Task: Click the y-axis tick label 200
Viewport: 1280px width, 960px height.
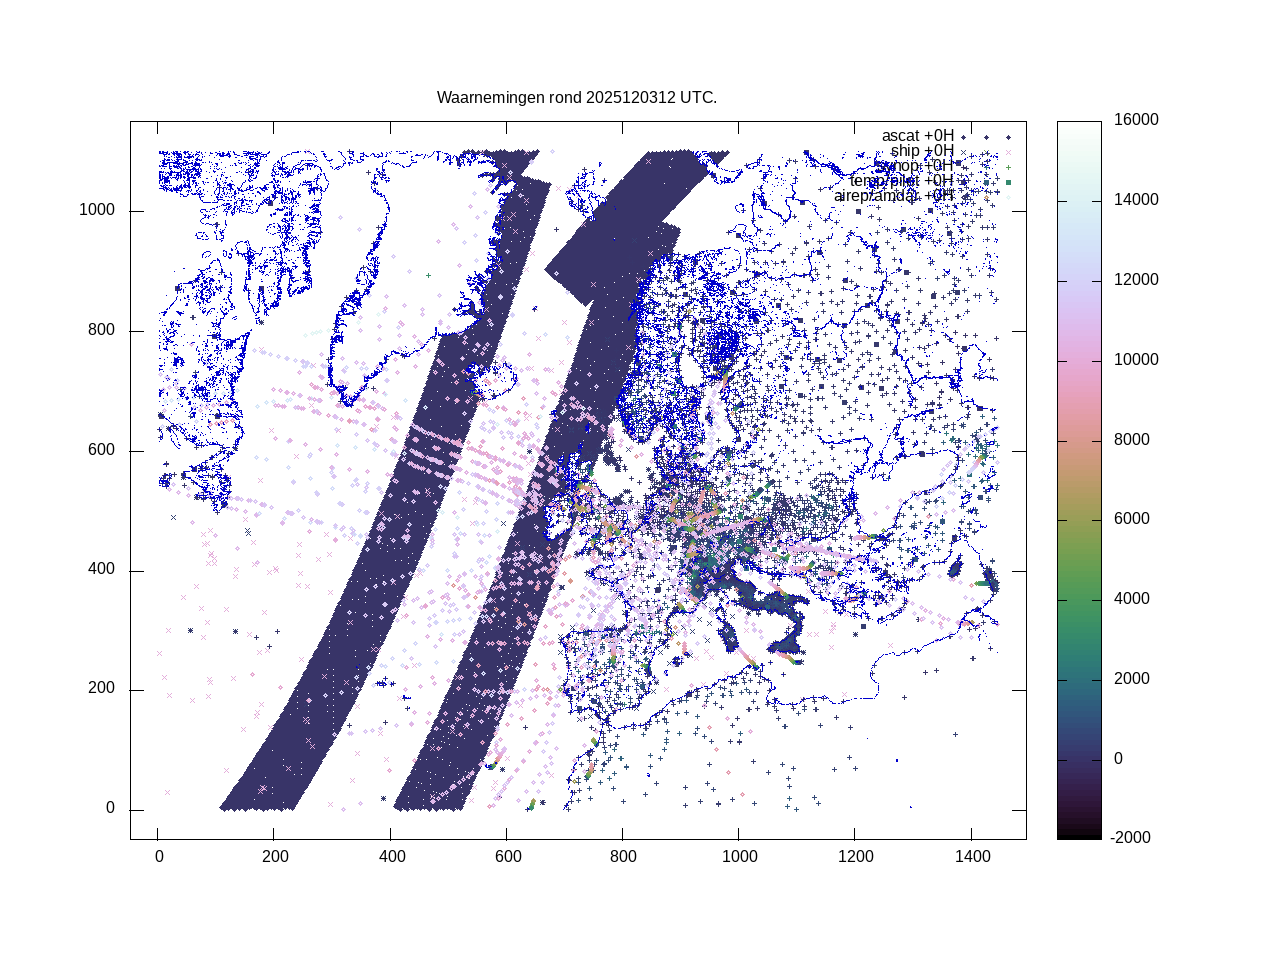Action: 101,689
